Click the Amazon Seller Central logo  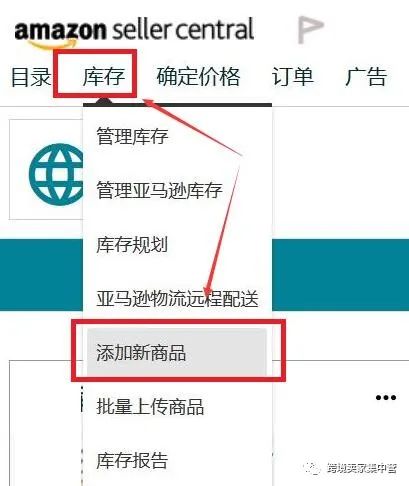click(134, 32)
